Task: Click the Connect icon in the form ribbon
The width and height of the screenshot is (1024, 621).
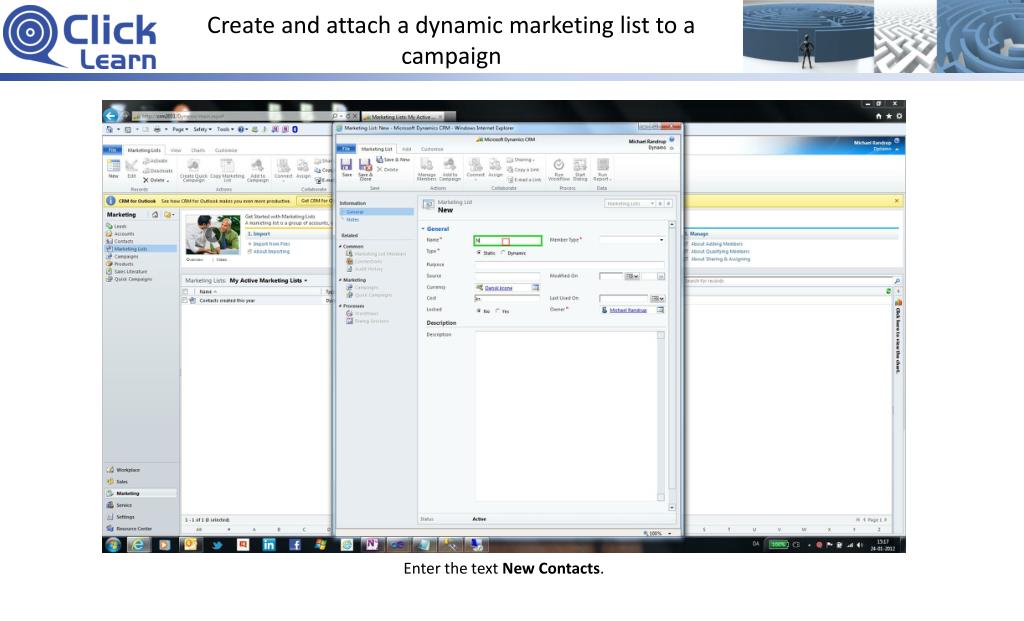Action: 475,168
